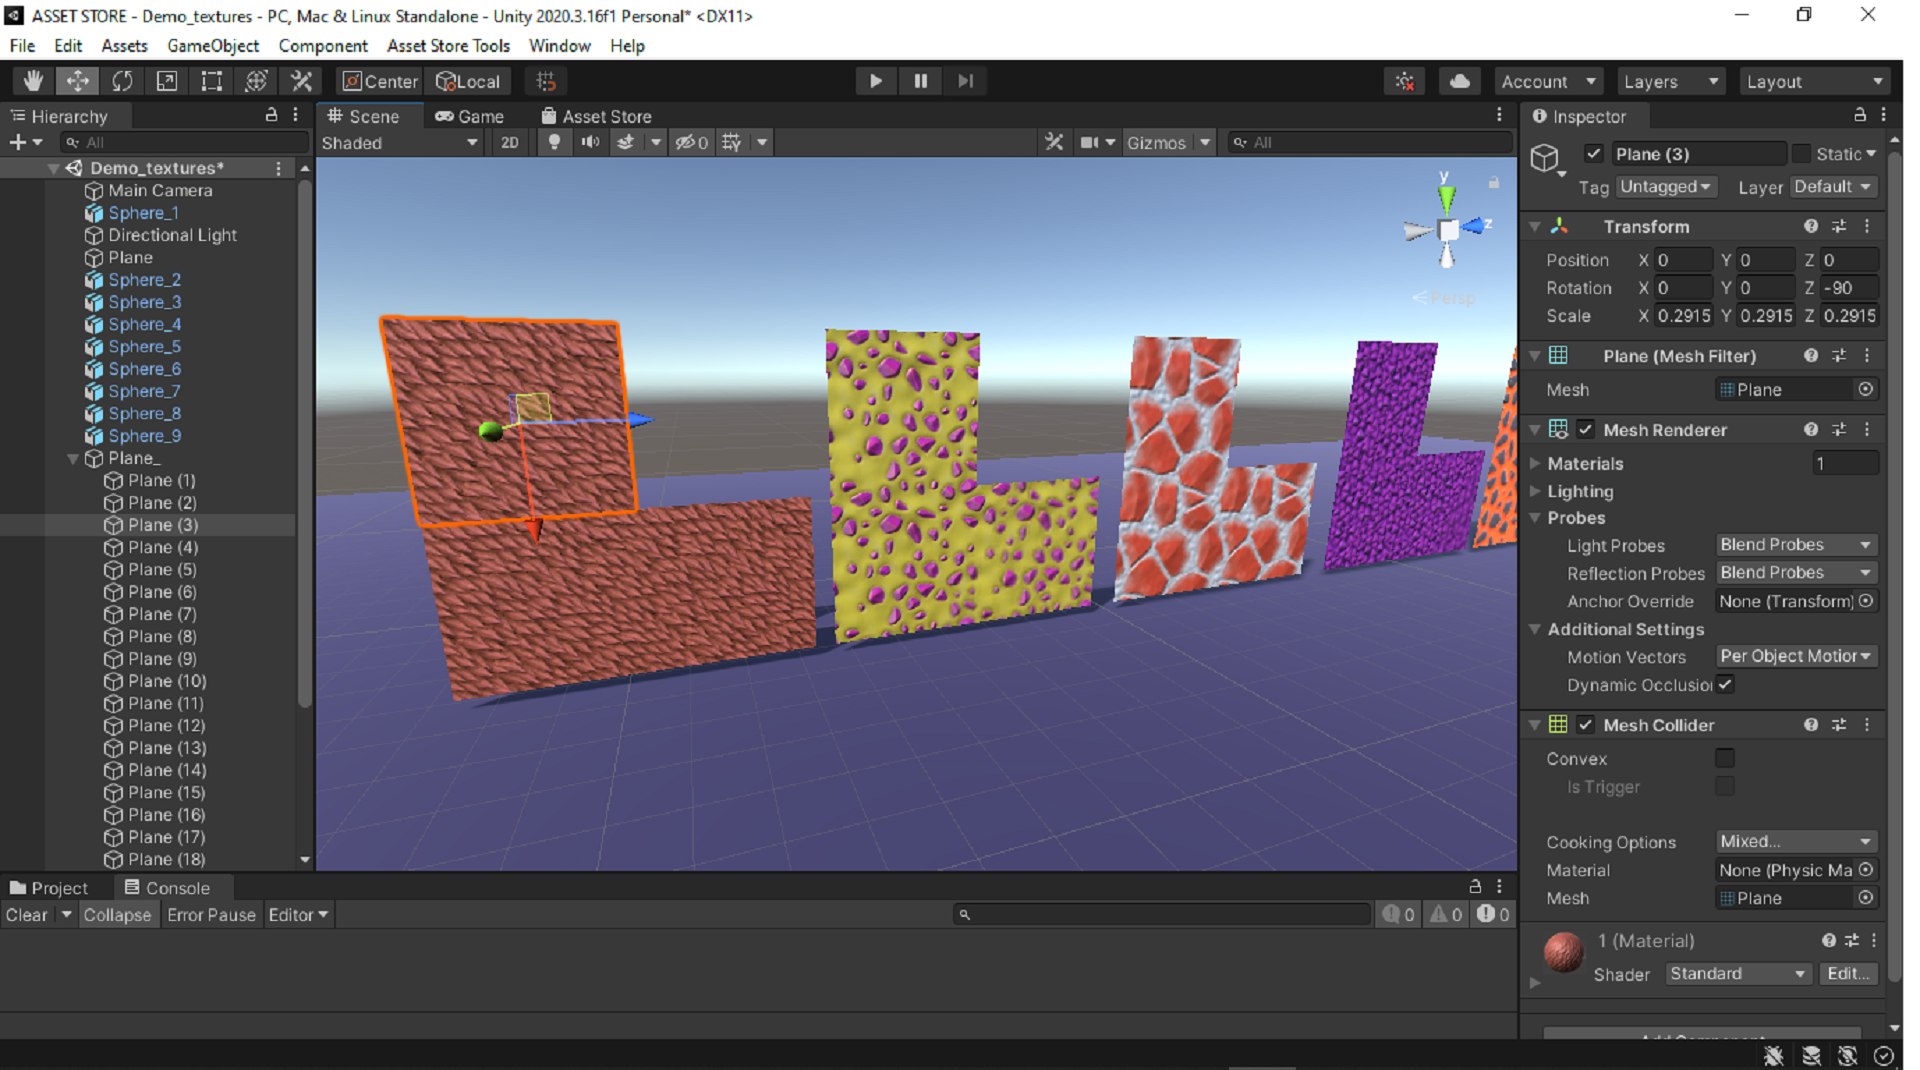The height and width of the screenshot is (1070, 1920).
Task: Select the Rect Transform tool
Action: (211, 81)
